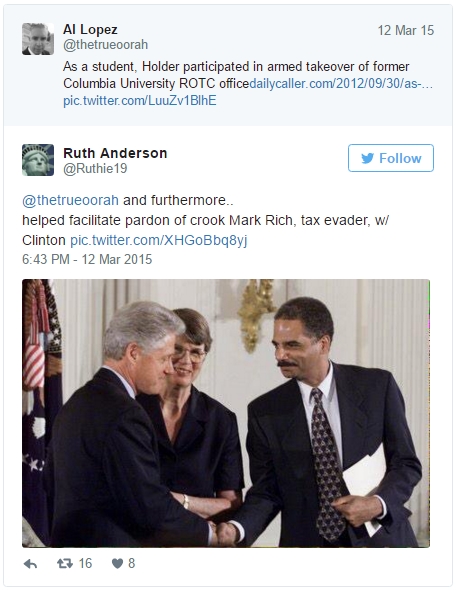Click @thetrueoorah handle under Al Lopez
Screen dimensions: 456x591
(105, 45)
